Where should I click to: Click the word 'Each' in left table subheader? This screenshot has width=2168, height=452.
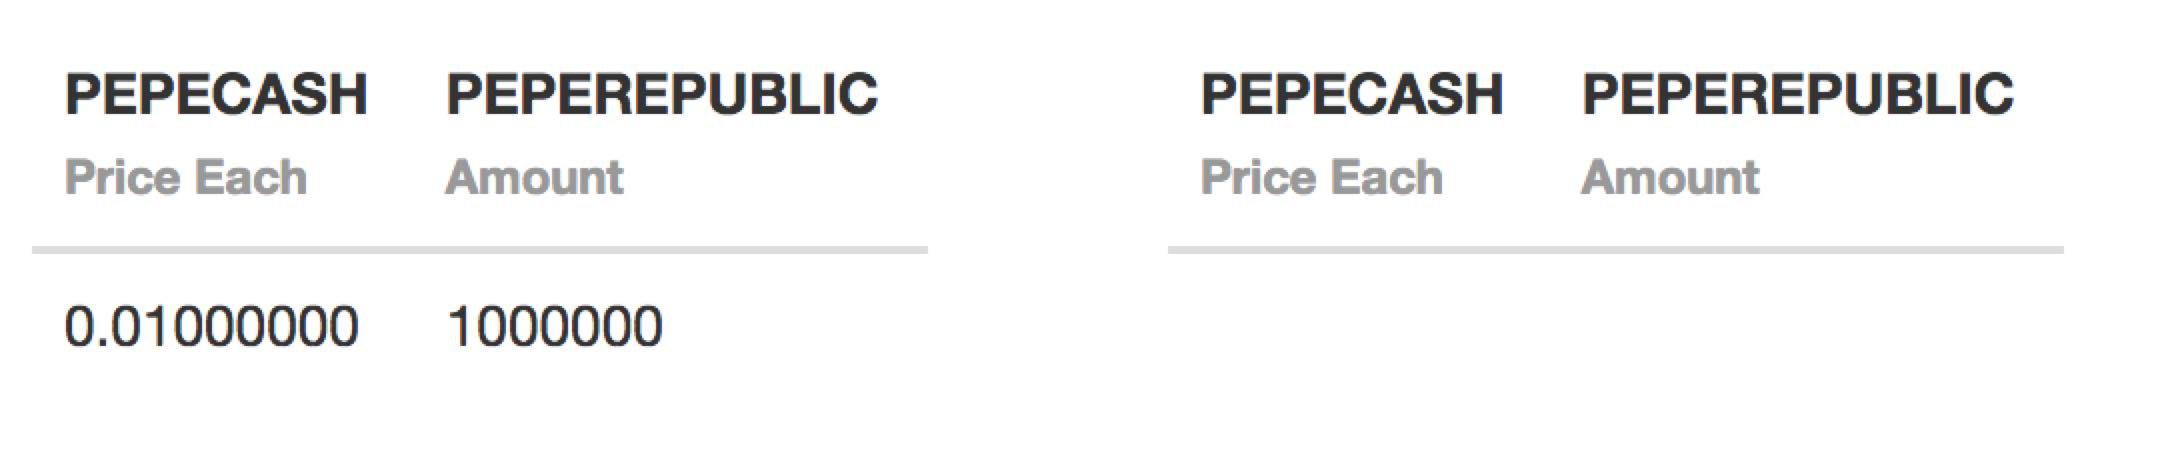pyautogui.click(x=250, y=178)
